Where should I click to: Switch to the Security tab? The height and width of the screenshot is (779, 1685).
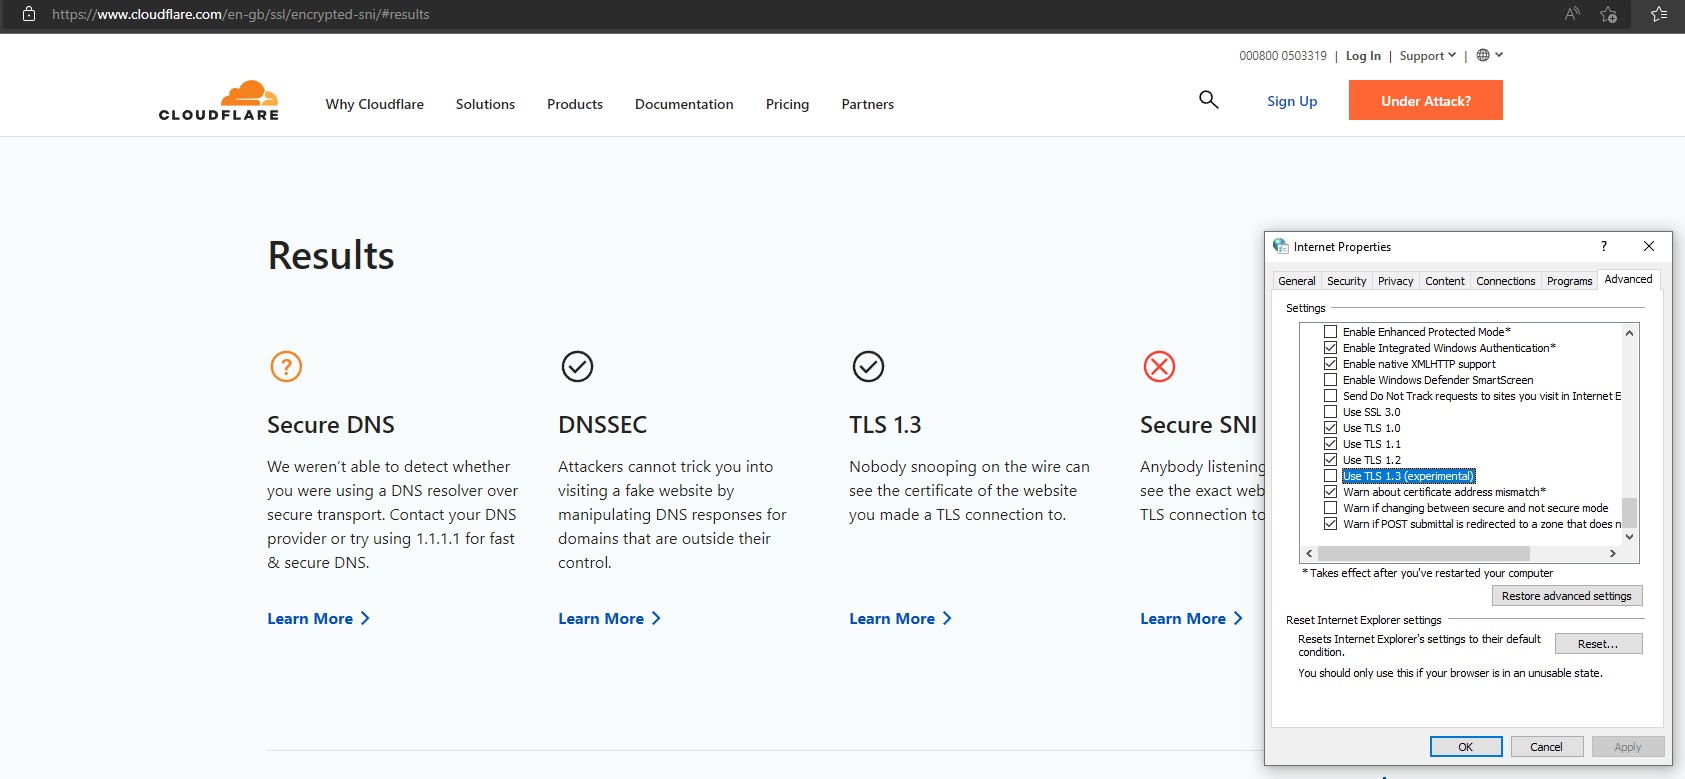click(1346, 281)
